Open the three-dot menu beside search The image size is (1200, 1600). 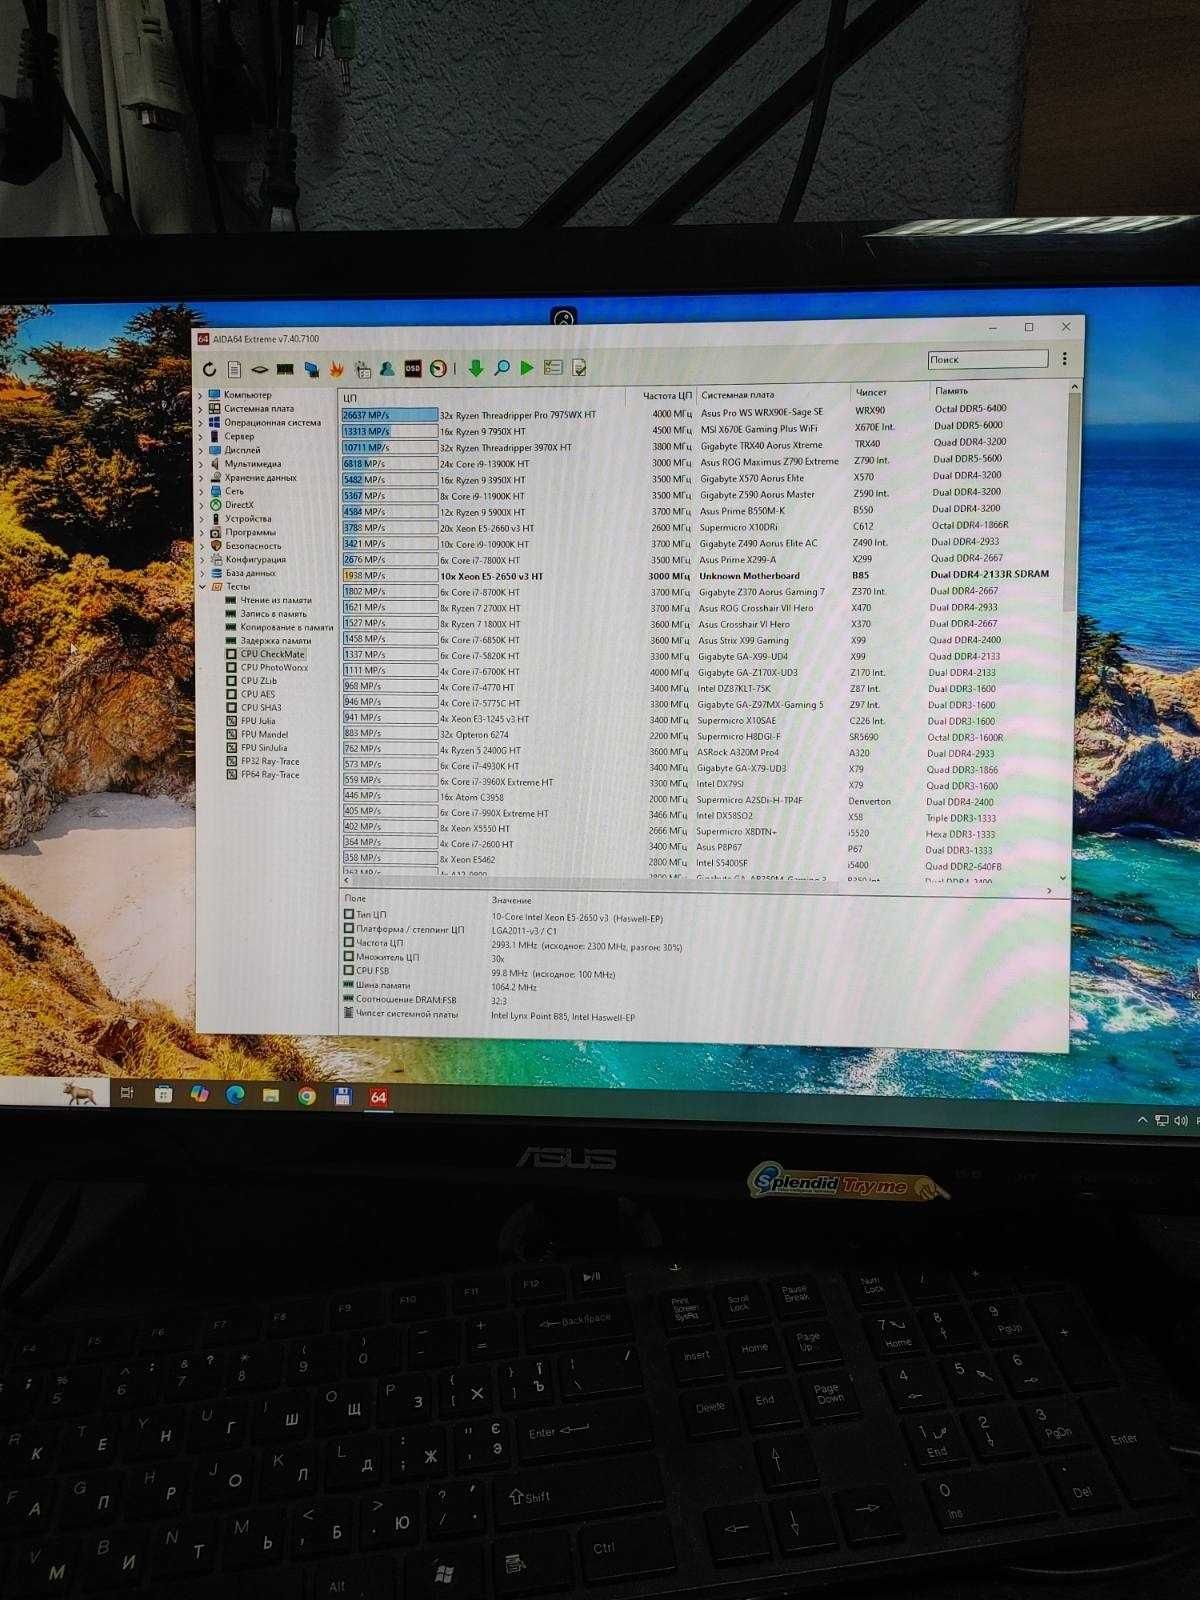[x=1064, y=358]
